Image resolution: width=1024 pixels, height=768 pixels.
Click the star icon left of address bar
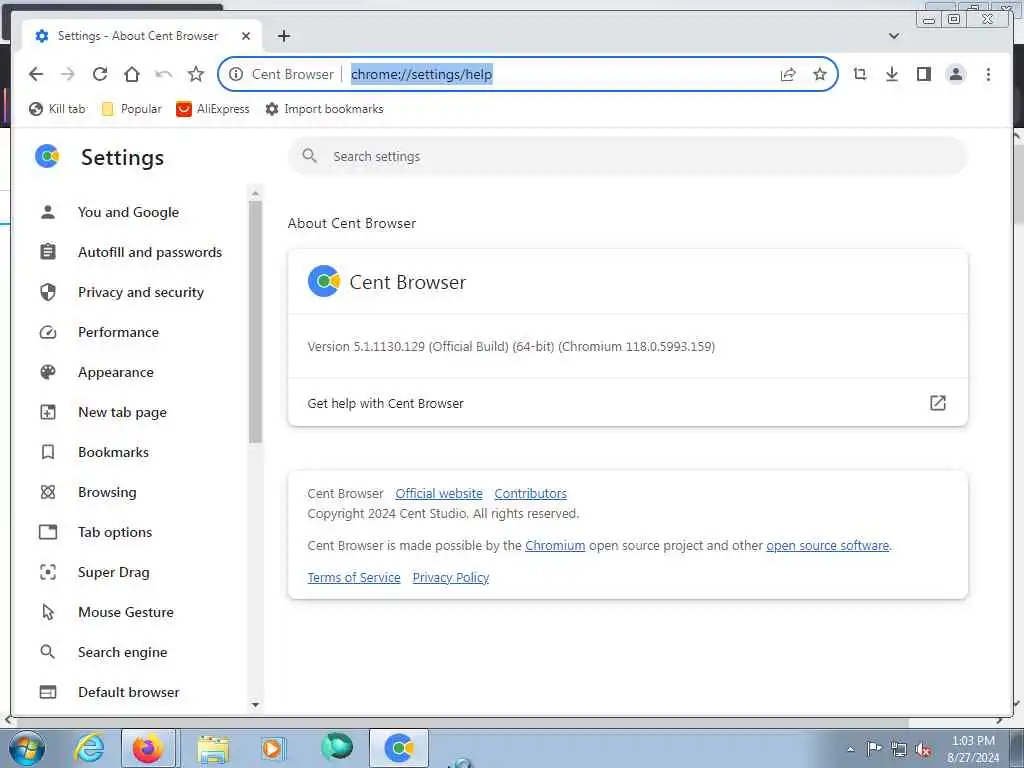195,74
